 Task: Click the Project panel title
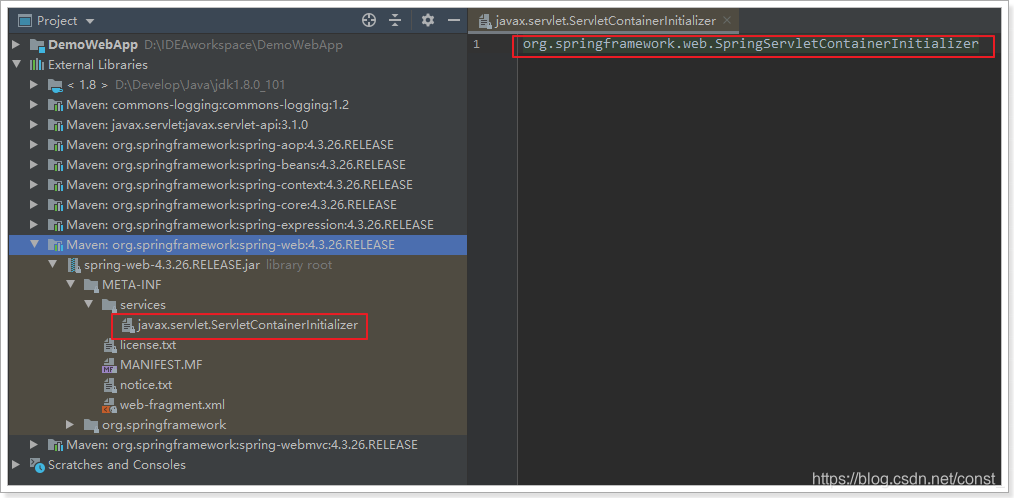pyautogui.click(x=57, y=21)
